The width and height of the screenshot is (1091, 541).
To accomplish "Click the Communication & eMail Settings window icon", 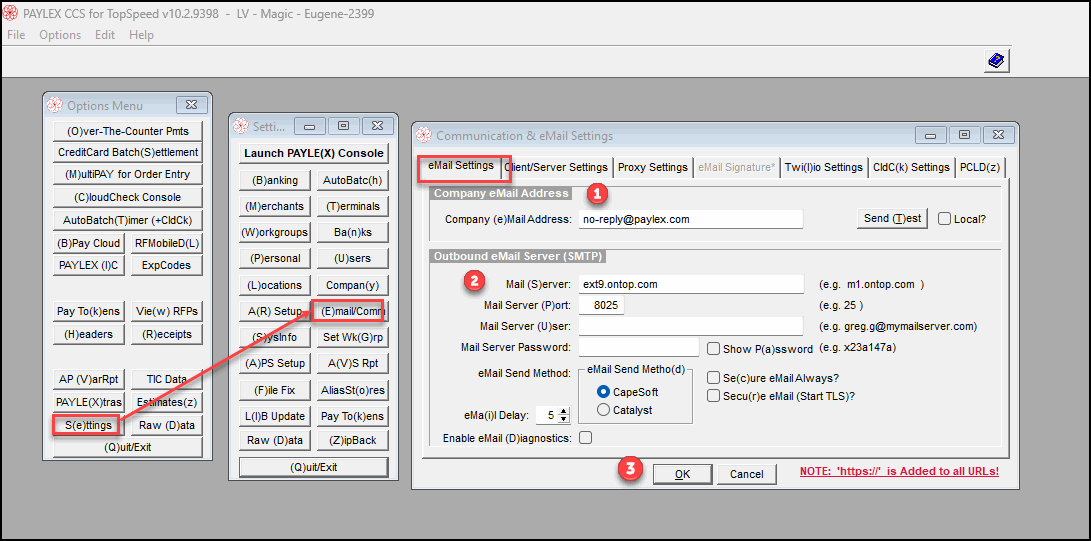I will coord(424,136).
